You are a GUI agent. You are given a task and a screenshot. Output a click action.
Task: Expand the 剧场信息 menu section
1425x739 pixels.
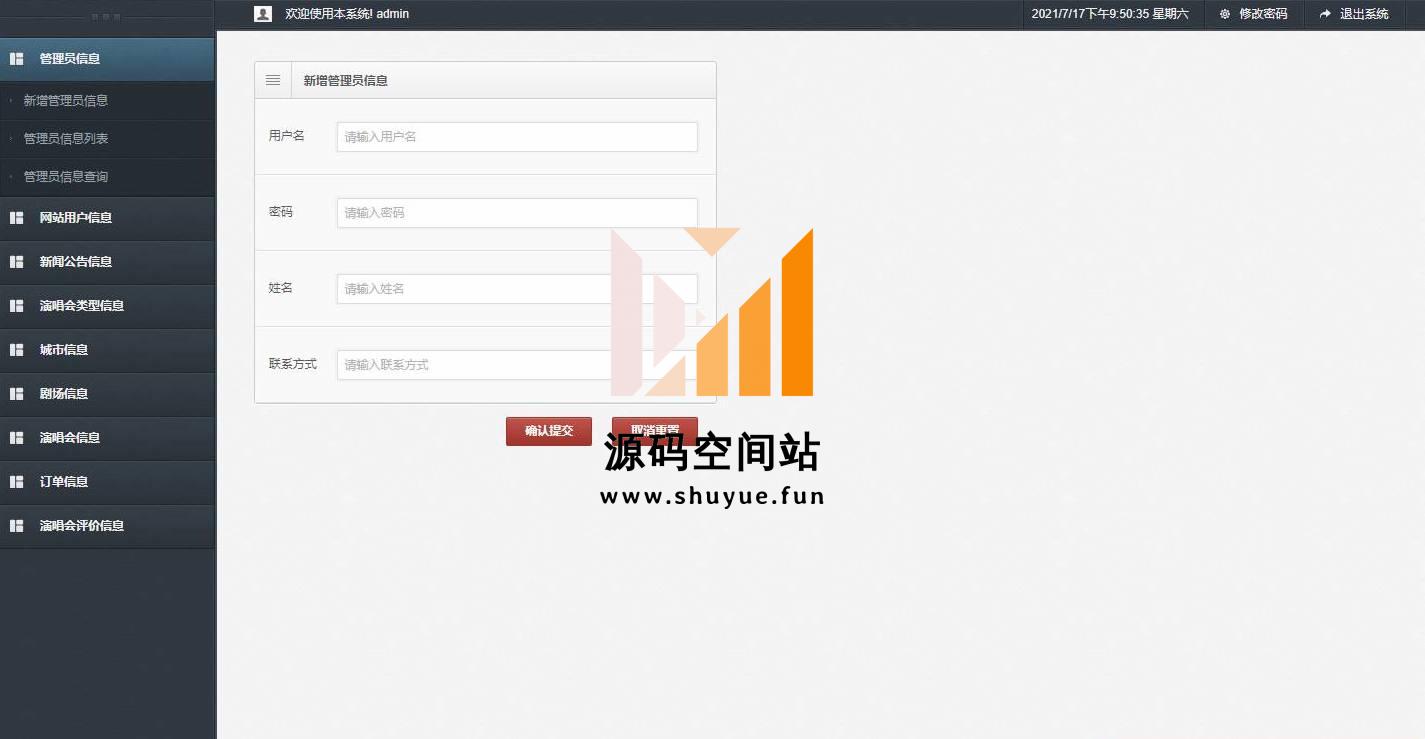107,394
